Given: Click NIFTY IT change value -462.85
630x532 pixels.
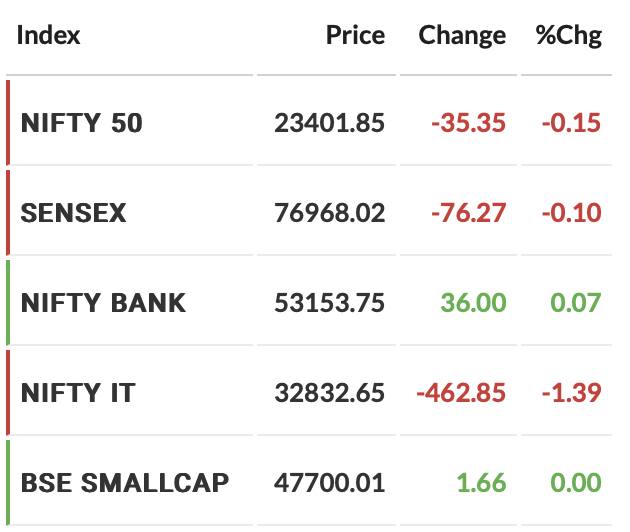Looking at the screenshot, I should click(461, 393).
